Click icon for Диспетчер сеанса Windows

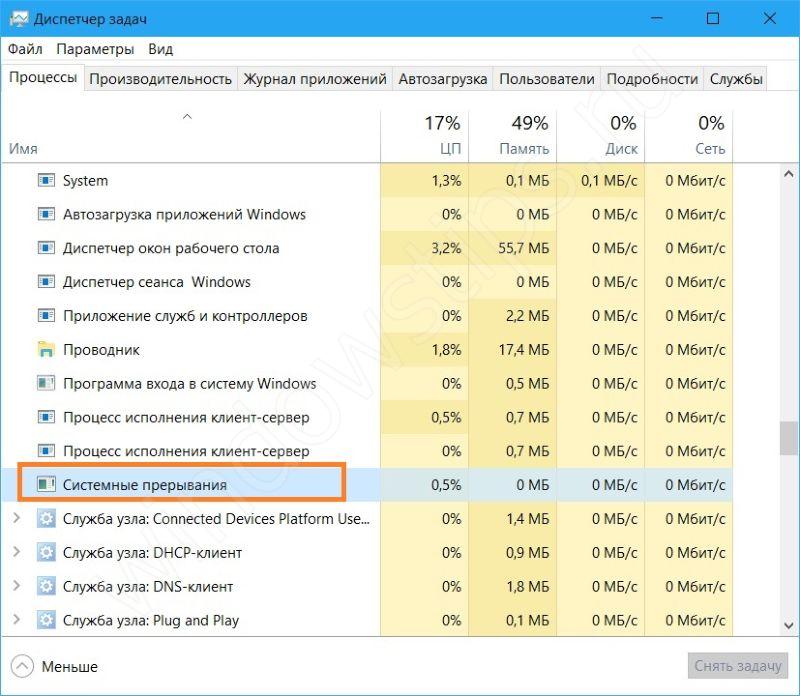46,282
